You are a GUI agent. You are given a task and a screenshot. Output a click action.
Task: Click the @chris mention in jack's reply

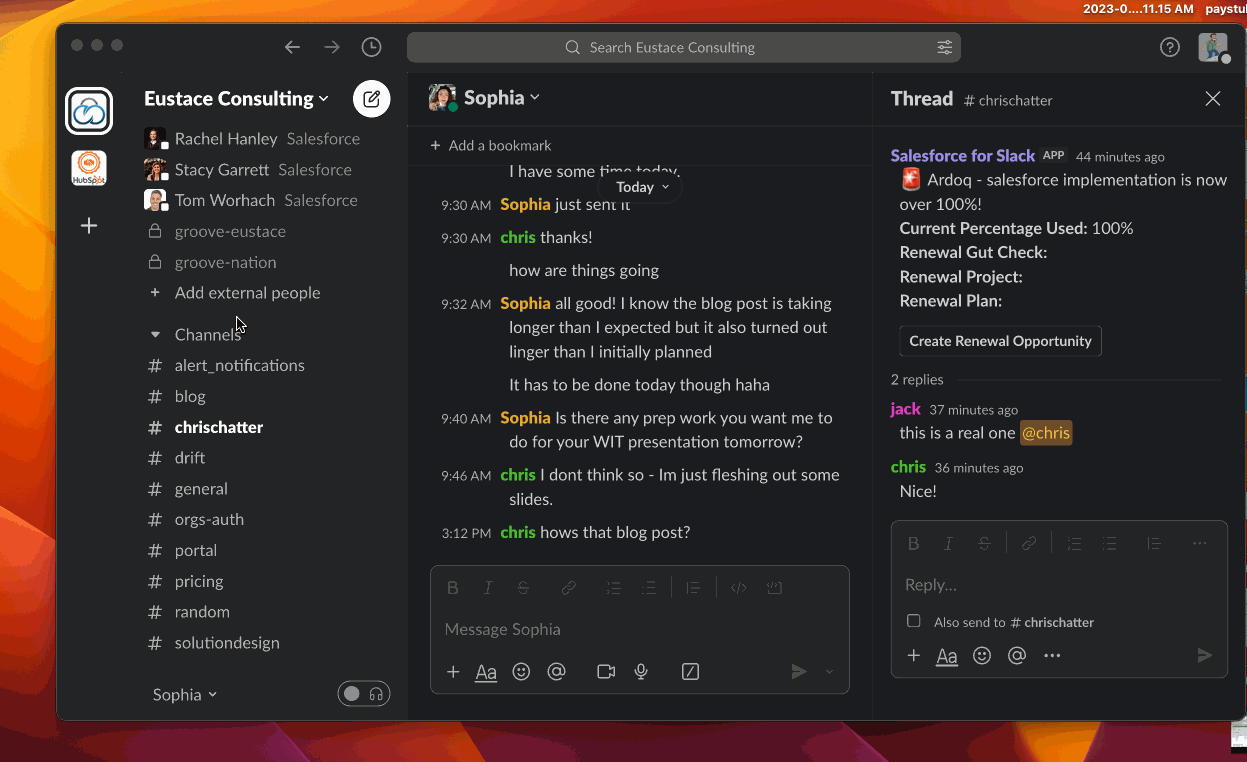pos(1046,433)
